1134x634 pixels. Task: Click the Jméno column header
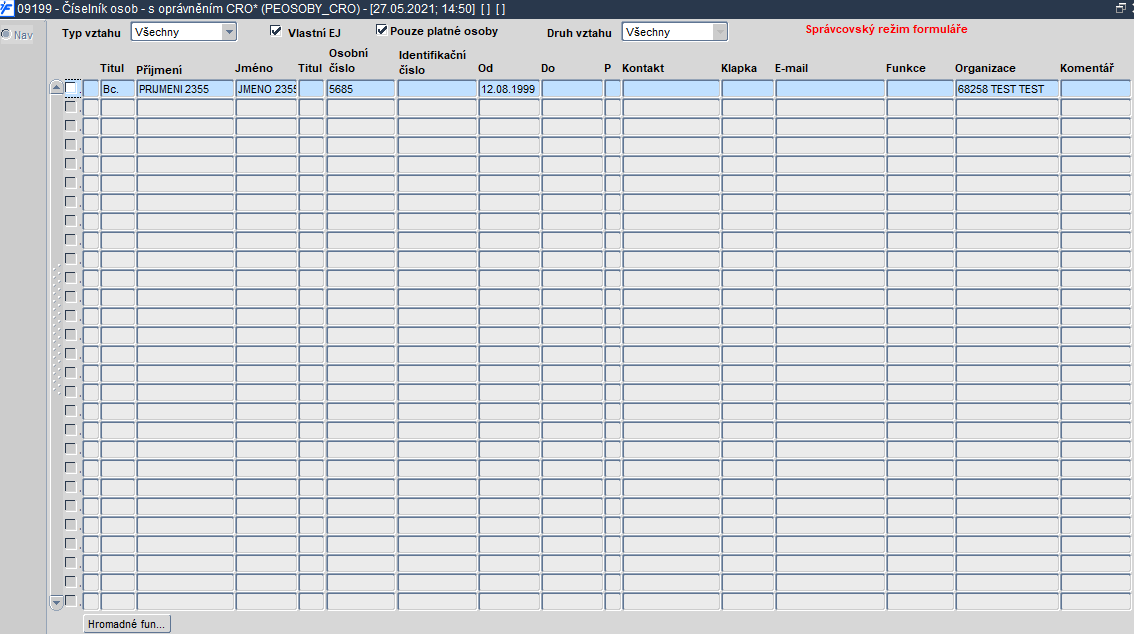pos(254,68)
